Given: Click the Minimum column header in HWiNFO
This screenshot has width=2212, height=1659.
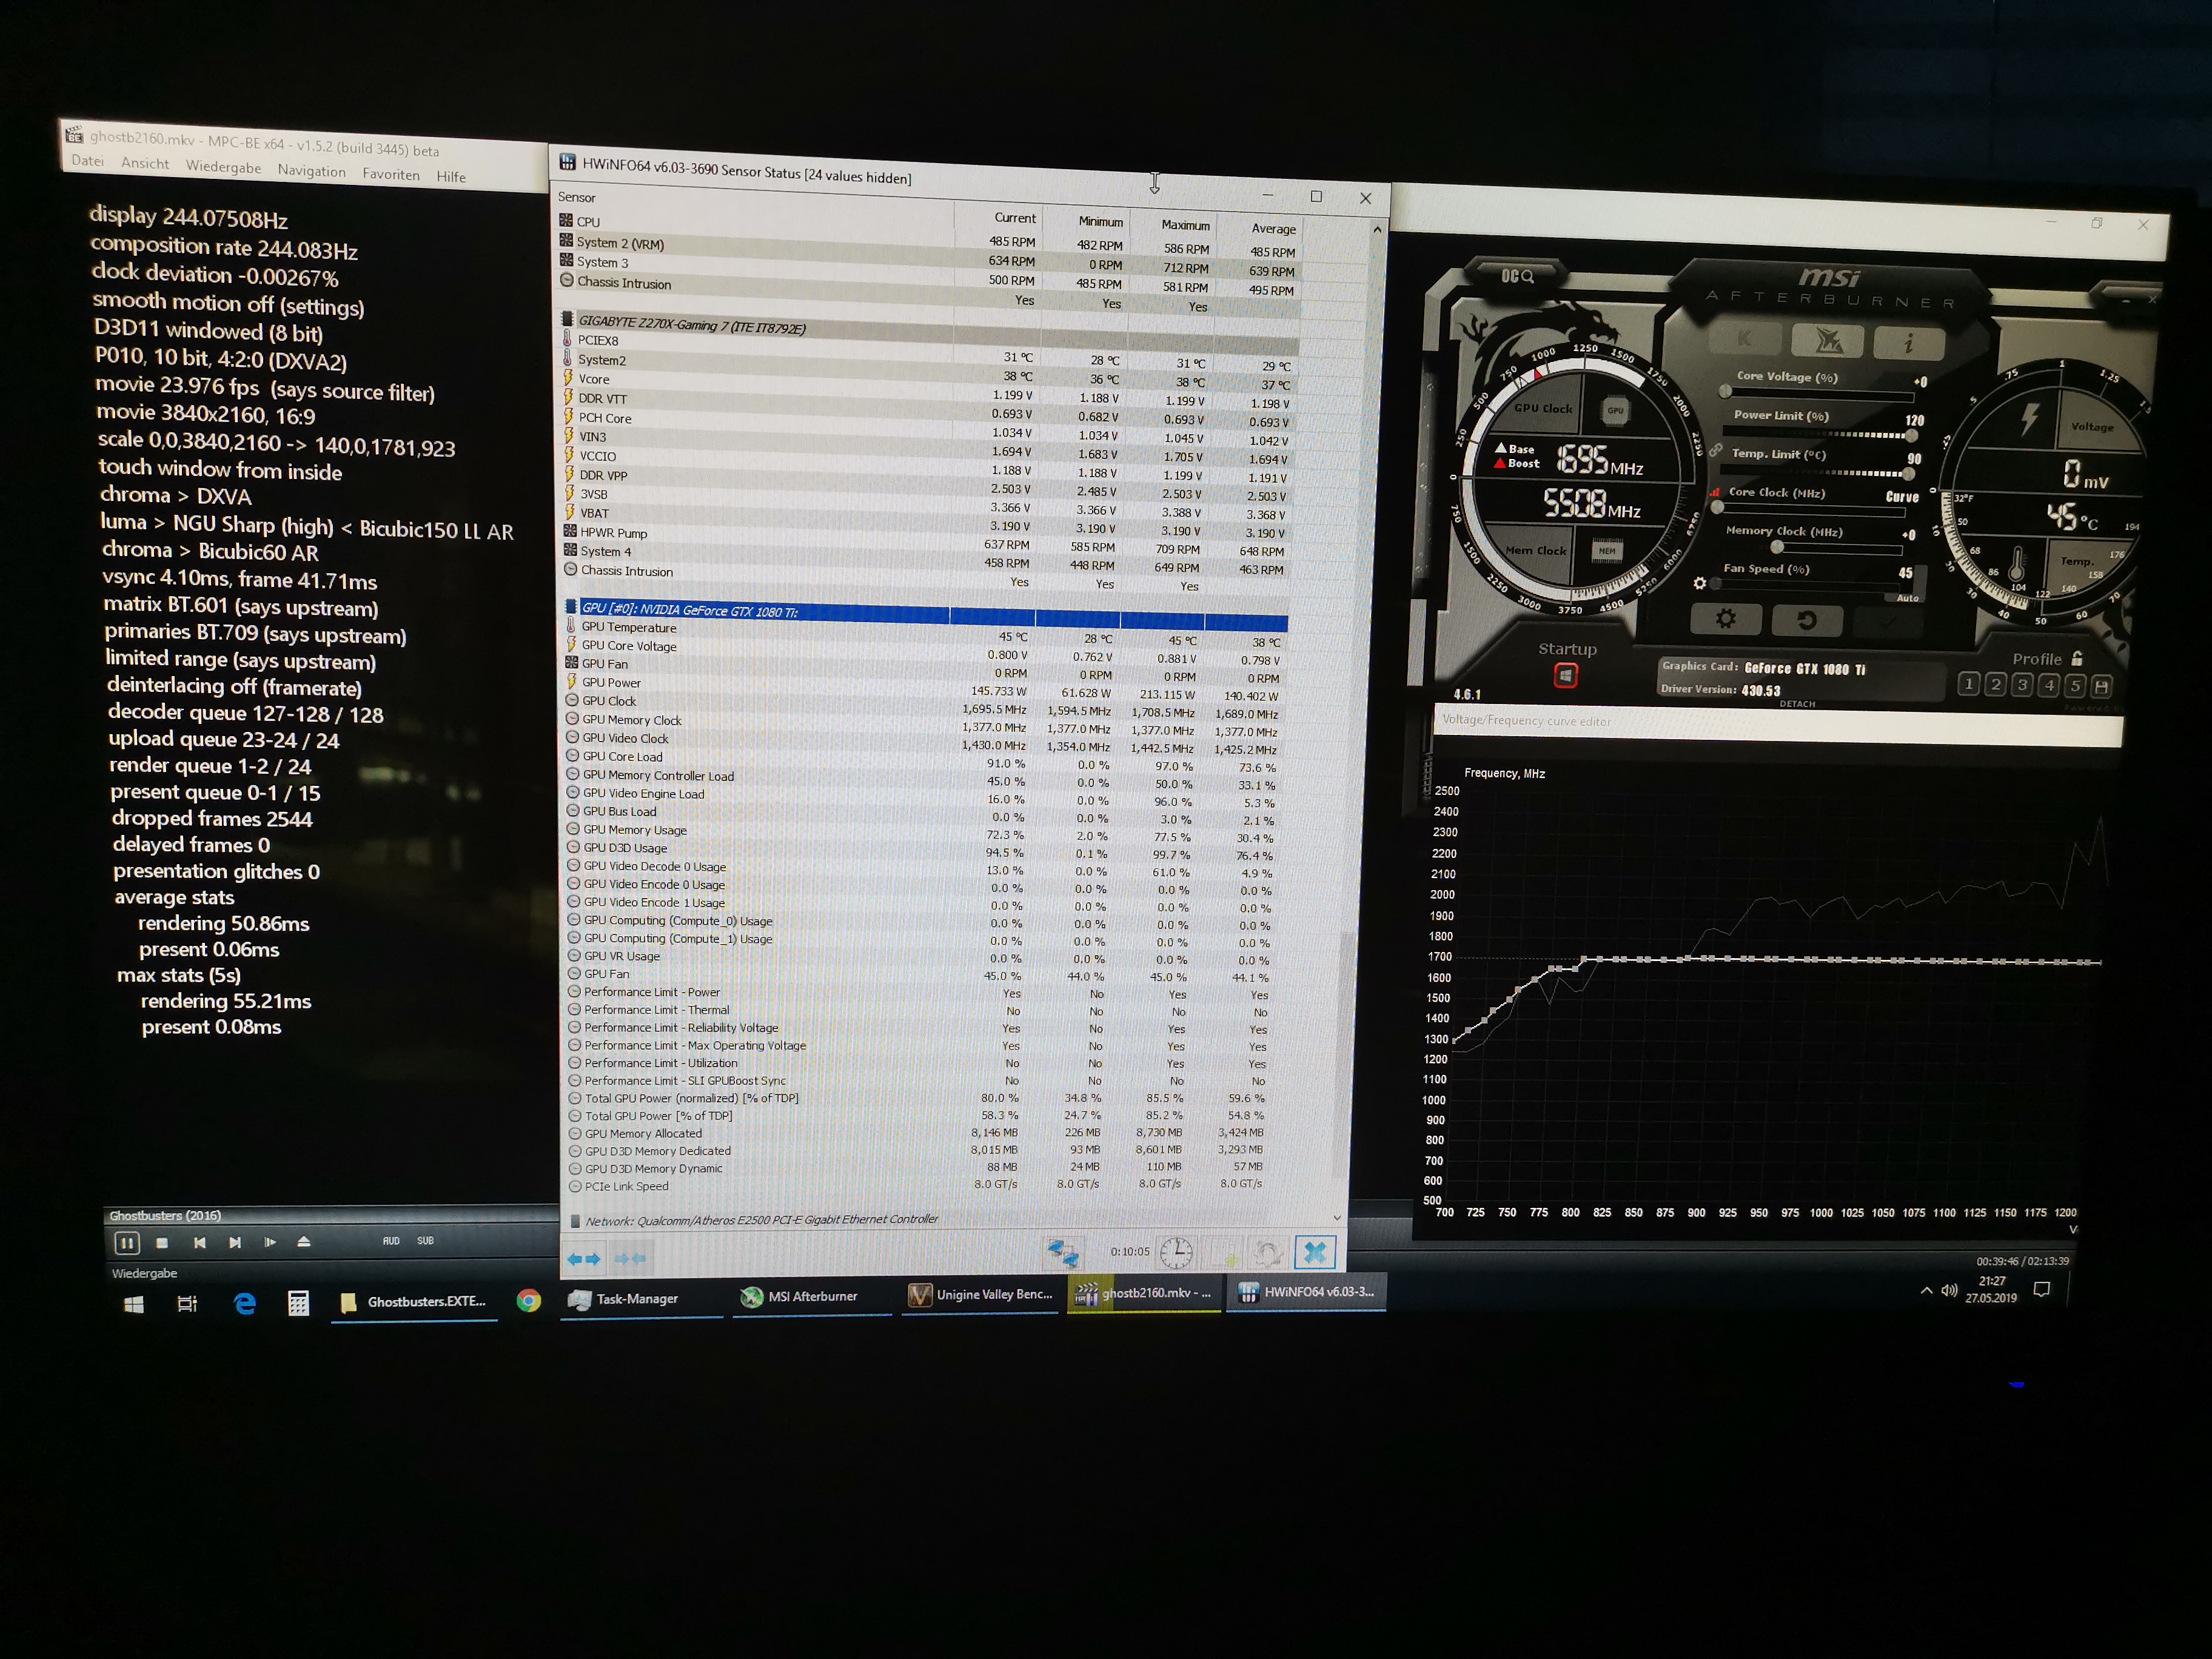Looking at the screenshot, I should tap(1100, 222).
